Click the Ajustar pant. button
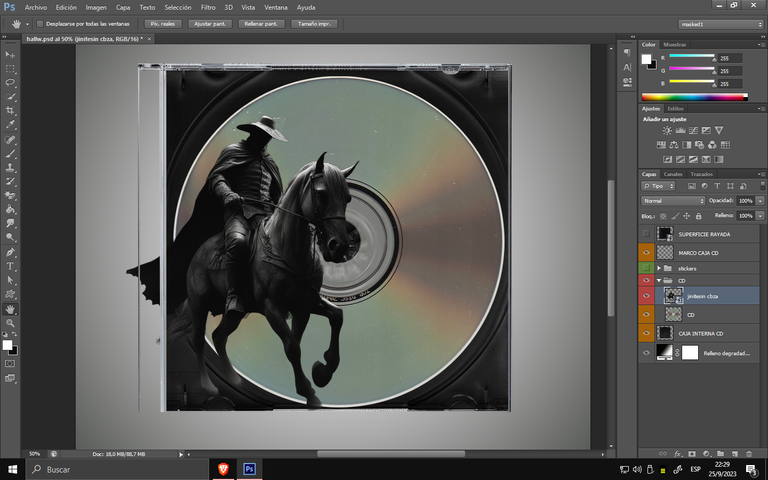 point(210,24)
